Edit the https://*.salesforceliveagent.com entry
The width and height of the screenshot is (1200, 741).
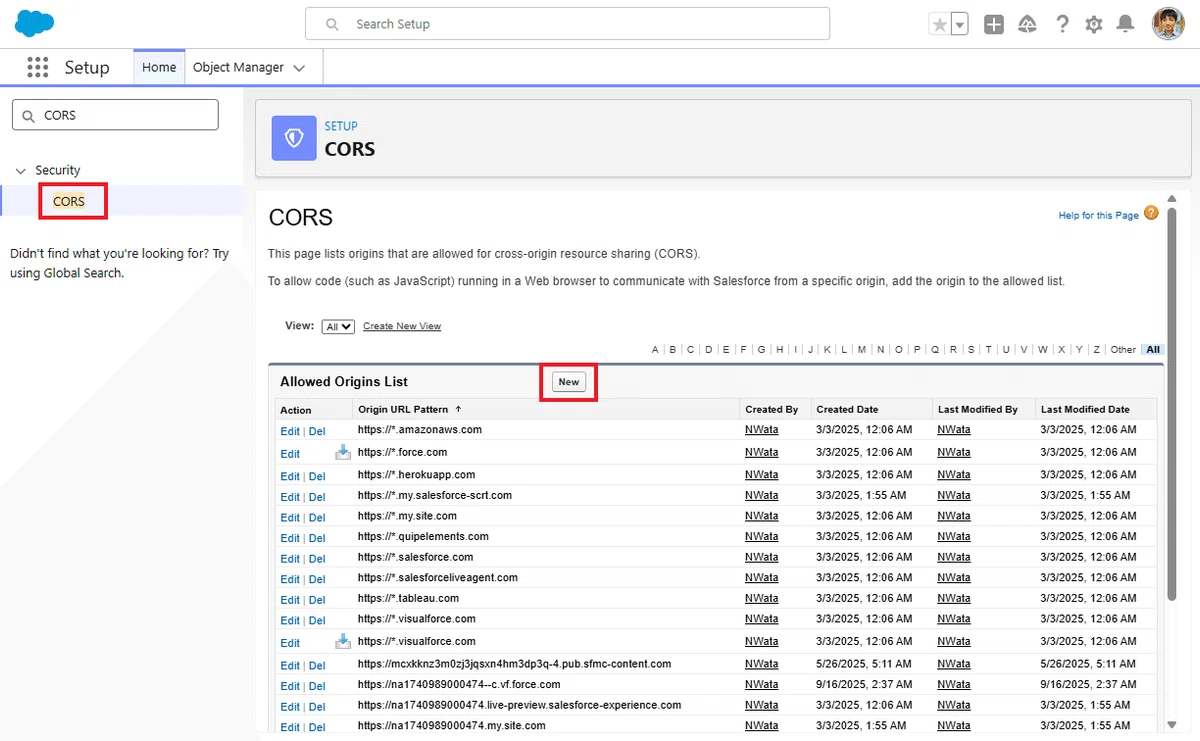tap(290, 579)
